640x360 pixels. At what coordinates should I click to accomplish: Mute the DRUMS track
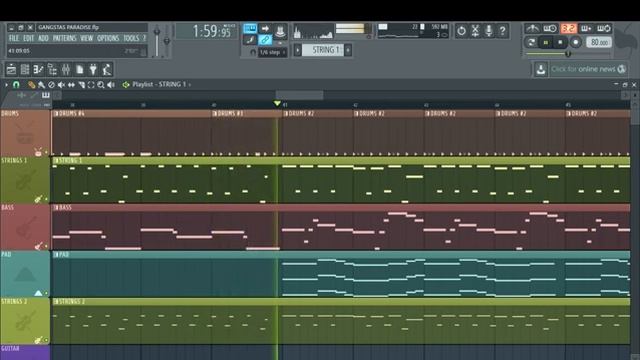click(46, 152)
